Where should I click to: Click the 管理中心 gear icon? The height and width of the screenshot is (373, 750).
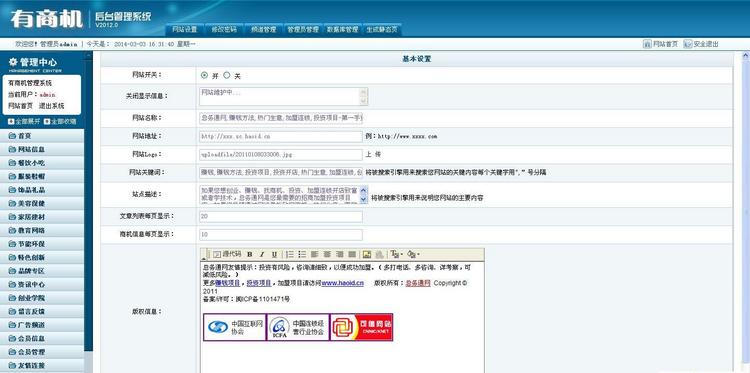pos(13,62)
